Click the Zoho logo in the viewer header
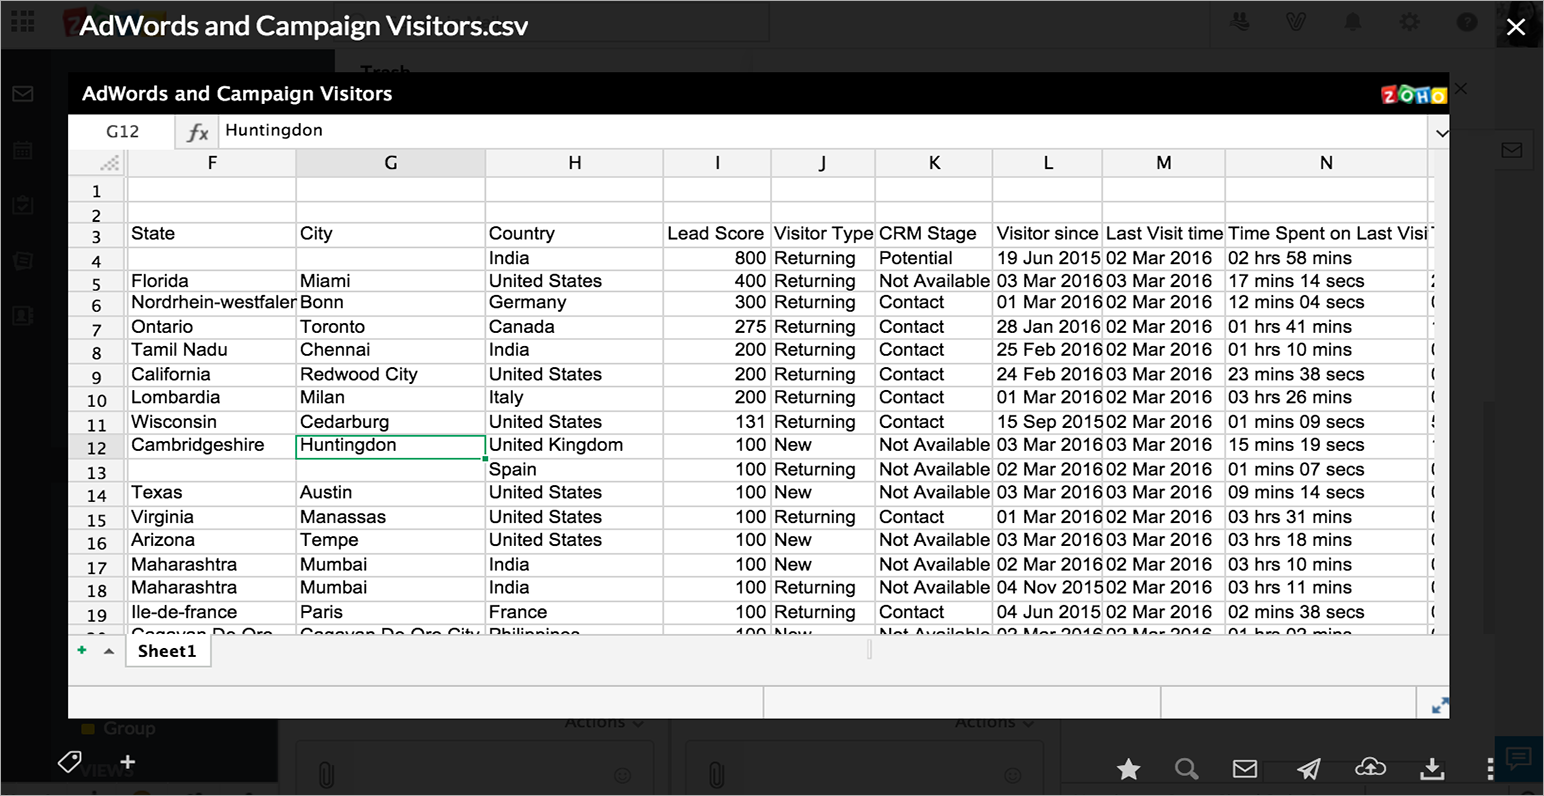The height and width of the screenshot is (796, 1544). 1413,95
